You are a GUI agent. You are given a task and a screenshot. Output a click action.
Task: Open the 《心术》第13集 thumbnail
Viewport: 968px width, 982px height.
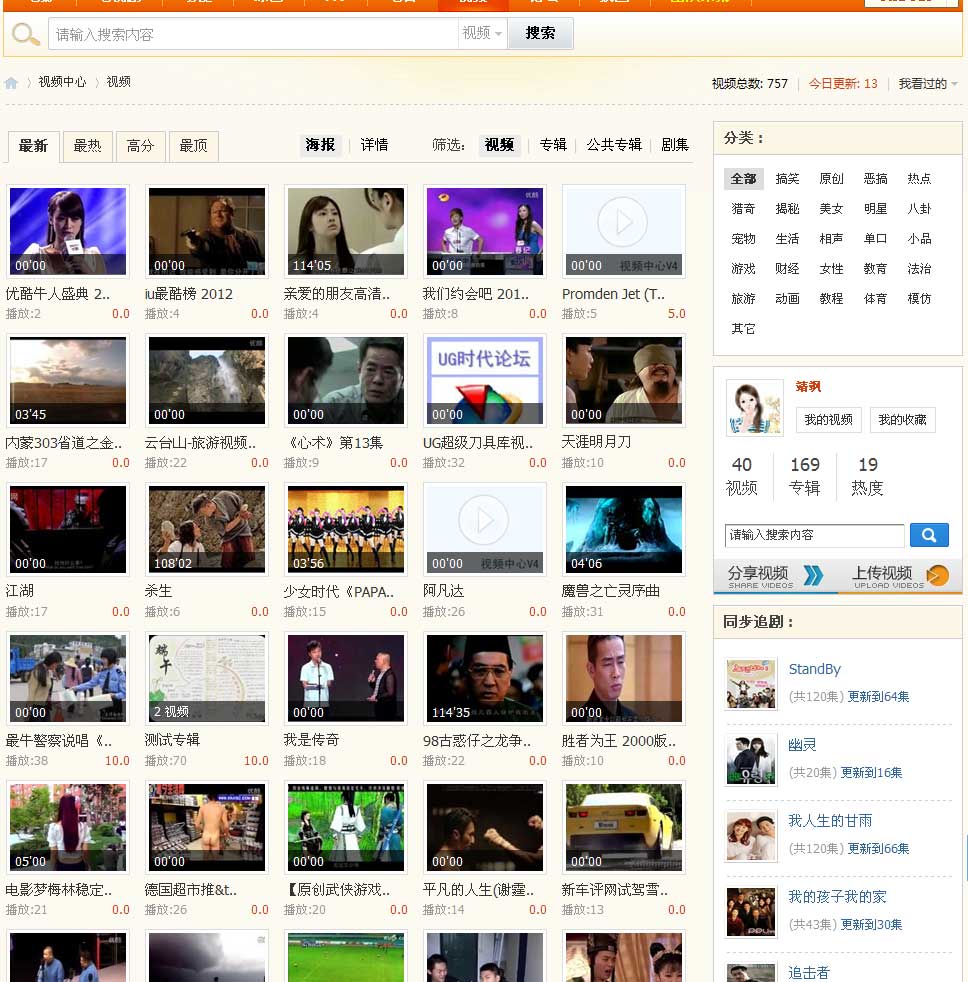click(x=346, y=380)
